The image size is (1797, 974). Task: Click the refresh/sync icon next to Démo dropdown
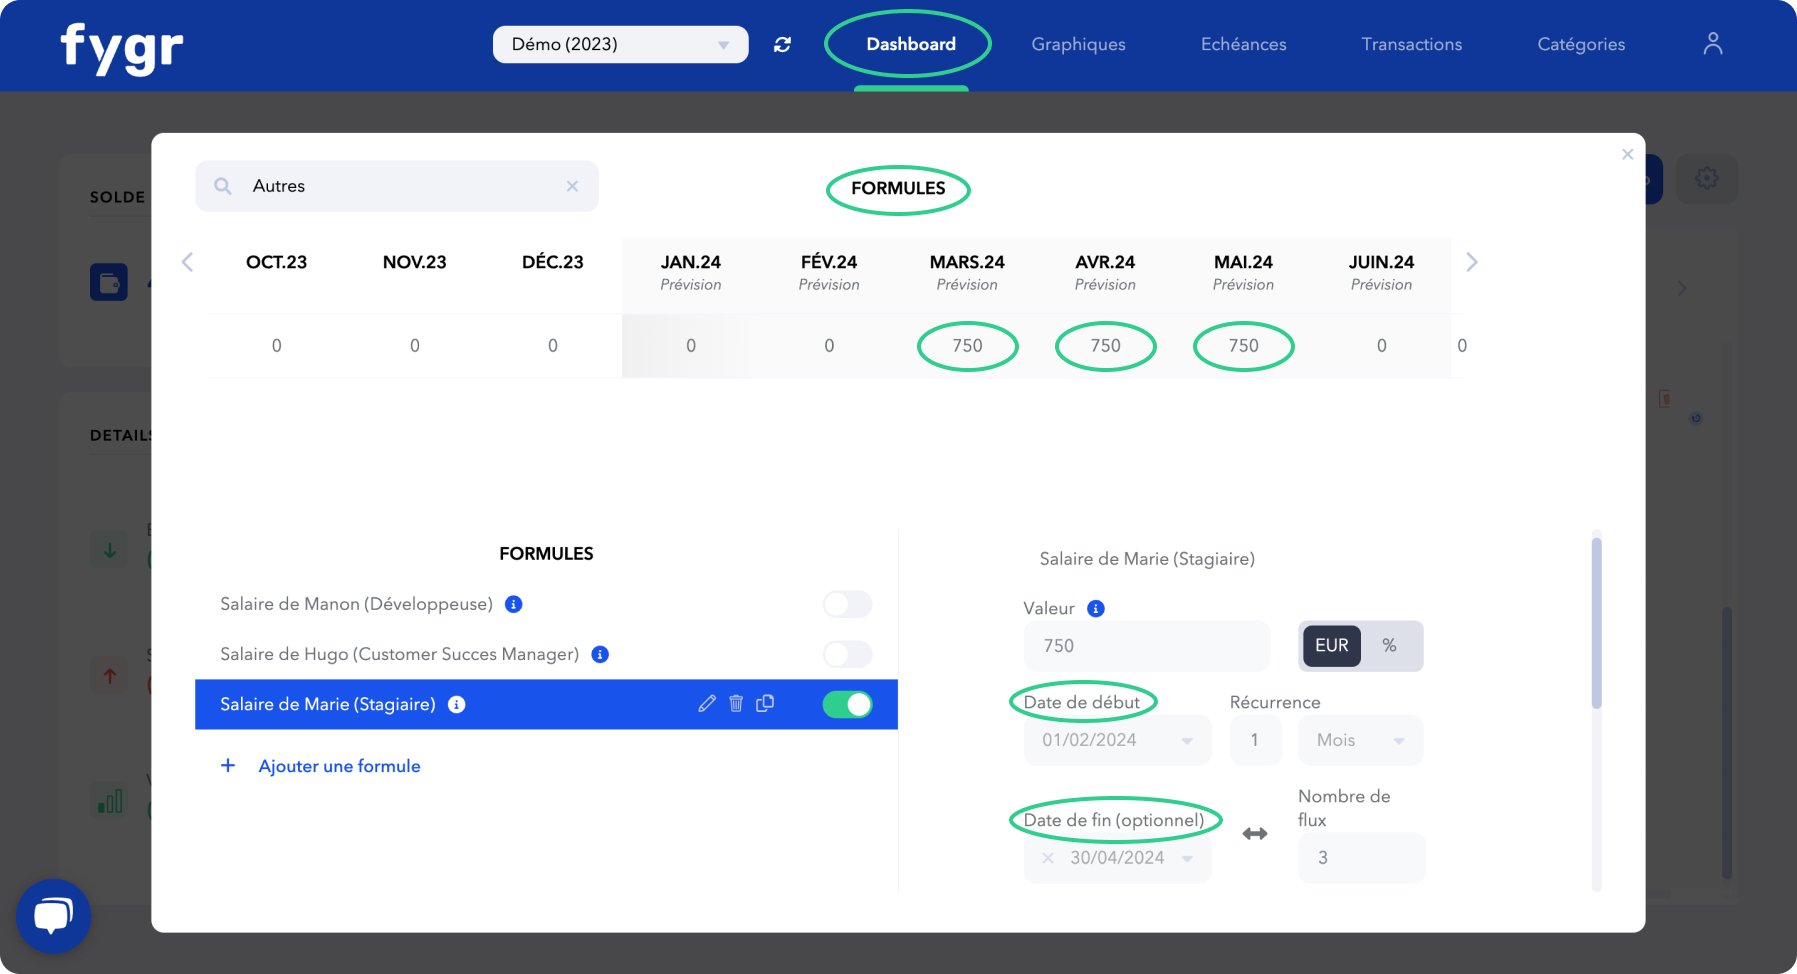pos(782,44)
